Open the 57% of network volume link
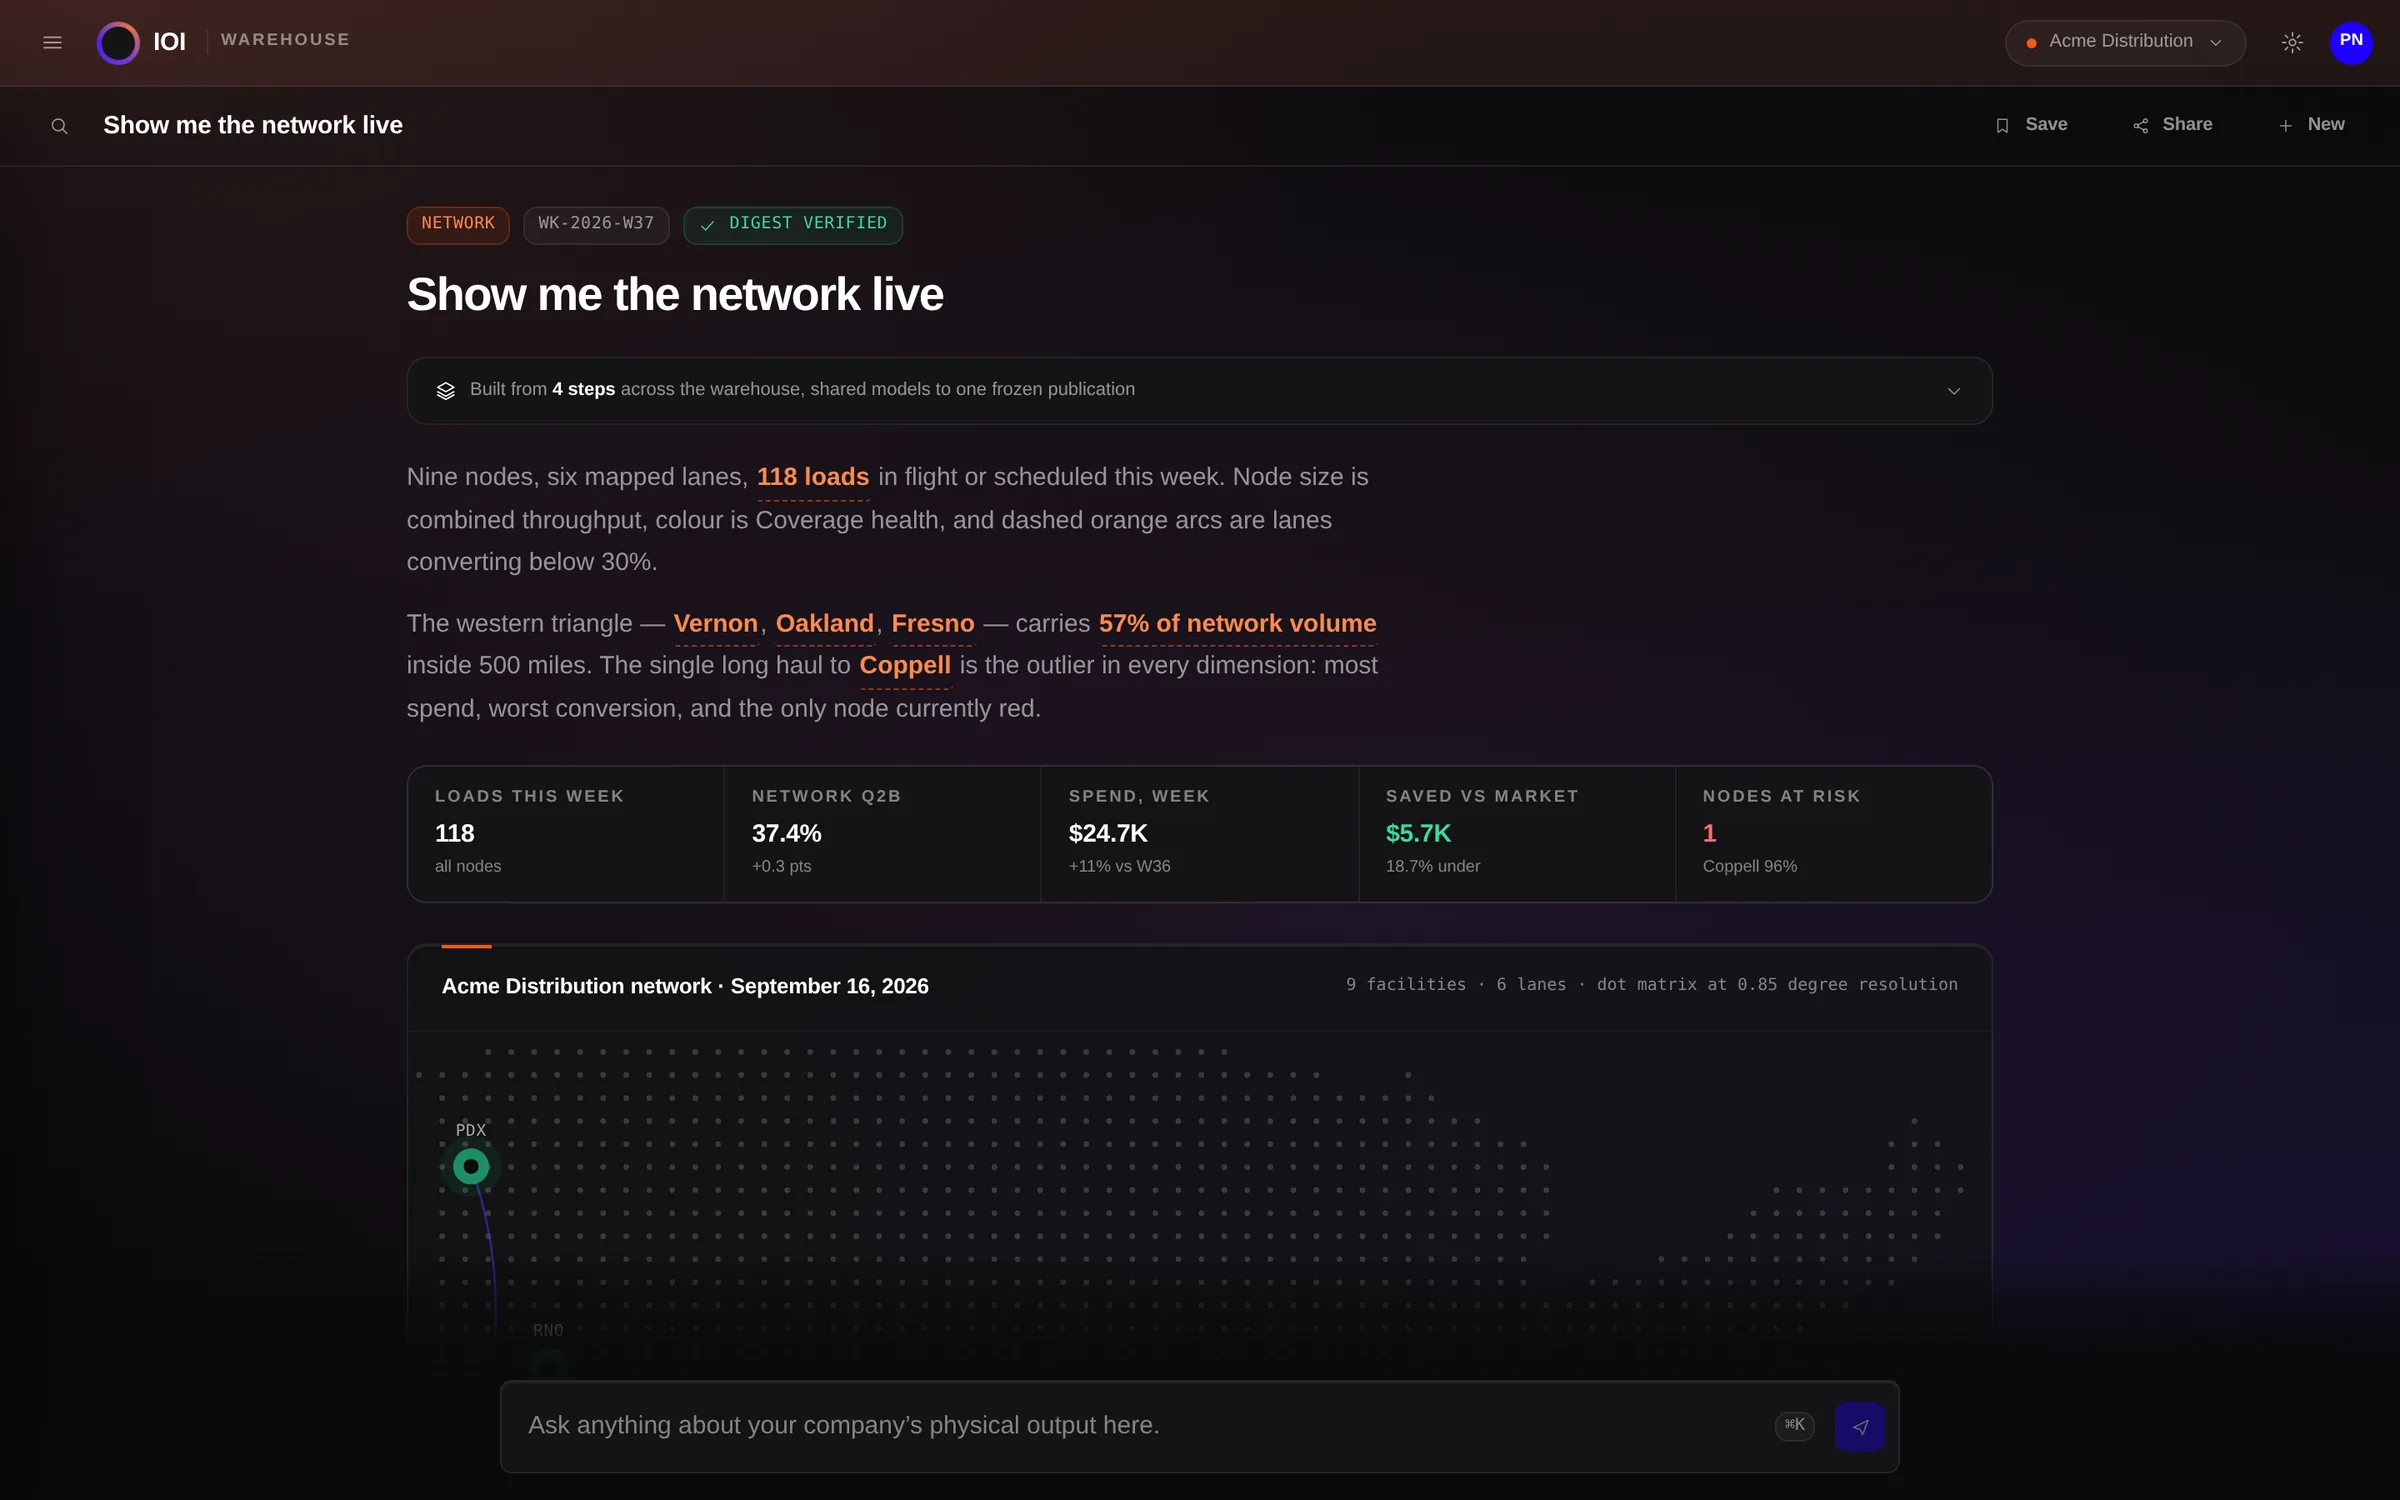 [x=1238, y=623]
